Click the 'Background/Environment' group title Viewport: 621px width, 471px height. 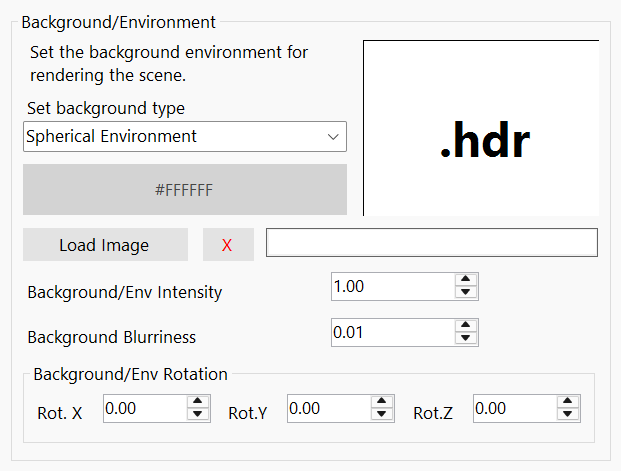(118, 23)
